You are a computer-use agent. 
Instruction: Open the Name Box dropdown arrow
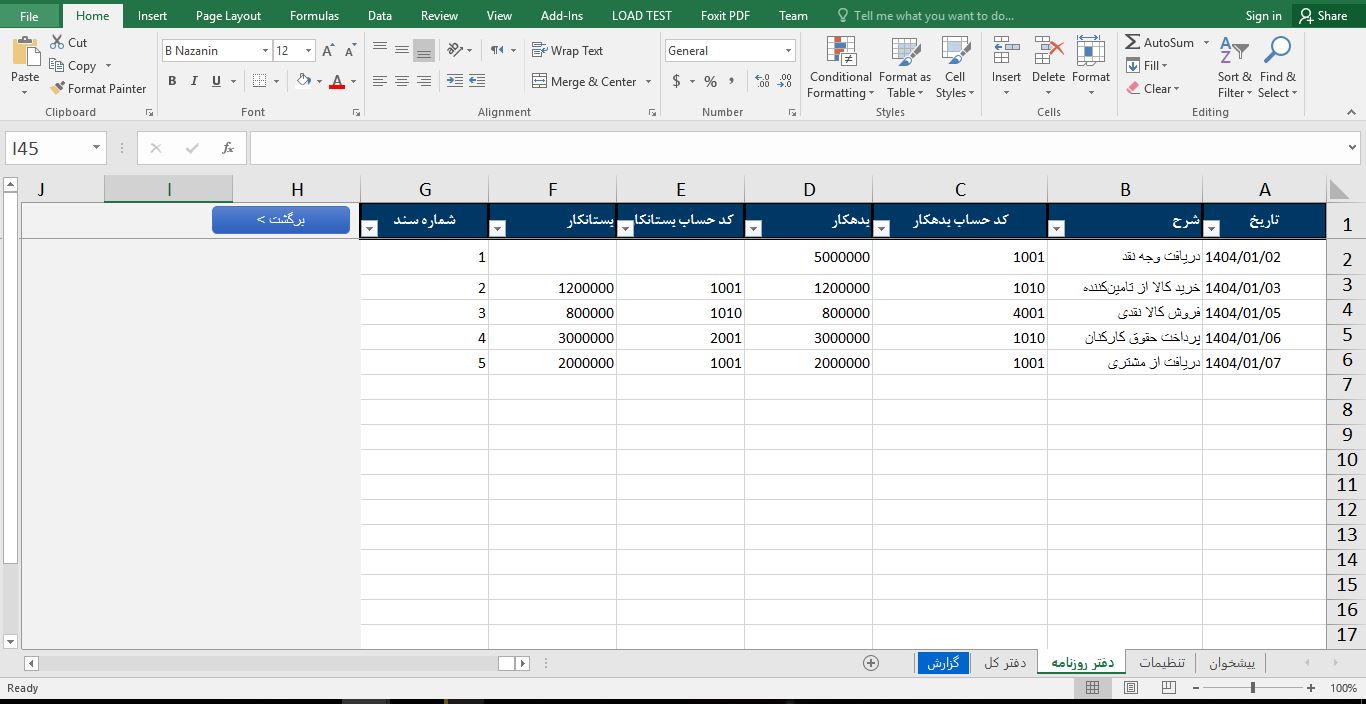[97, 148]
